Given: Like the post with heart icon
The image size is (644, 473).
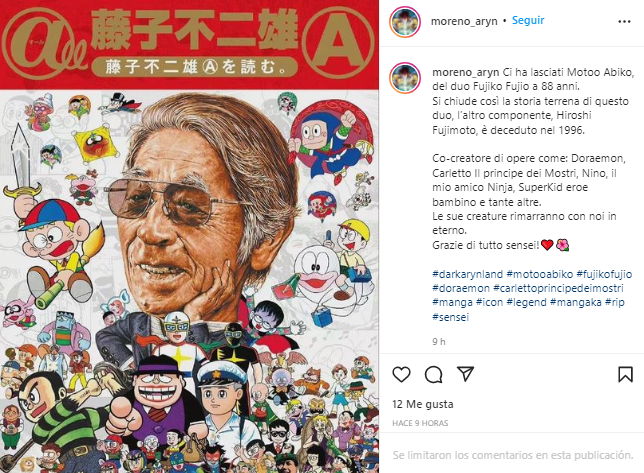Looking at the screenshot, I should tap(401, 374).
